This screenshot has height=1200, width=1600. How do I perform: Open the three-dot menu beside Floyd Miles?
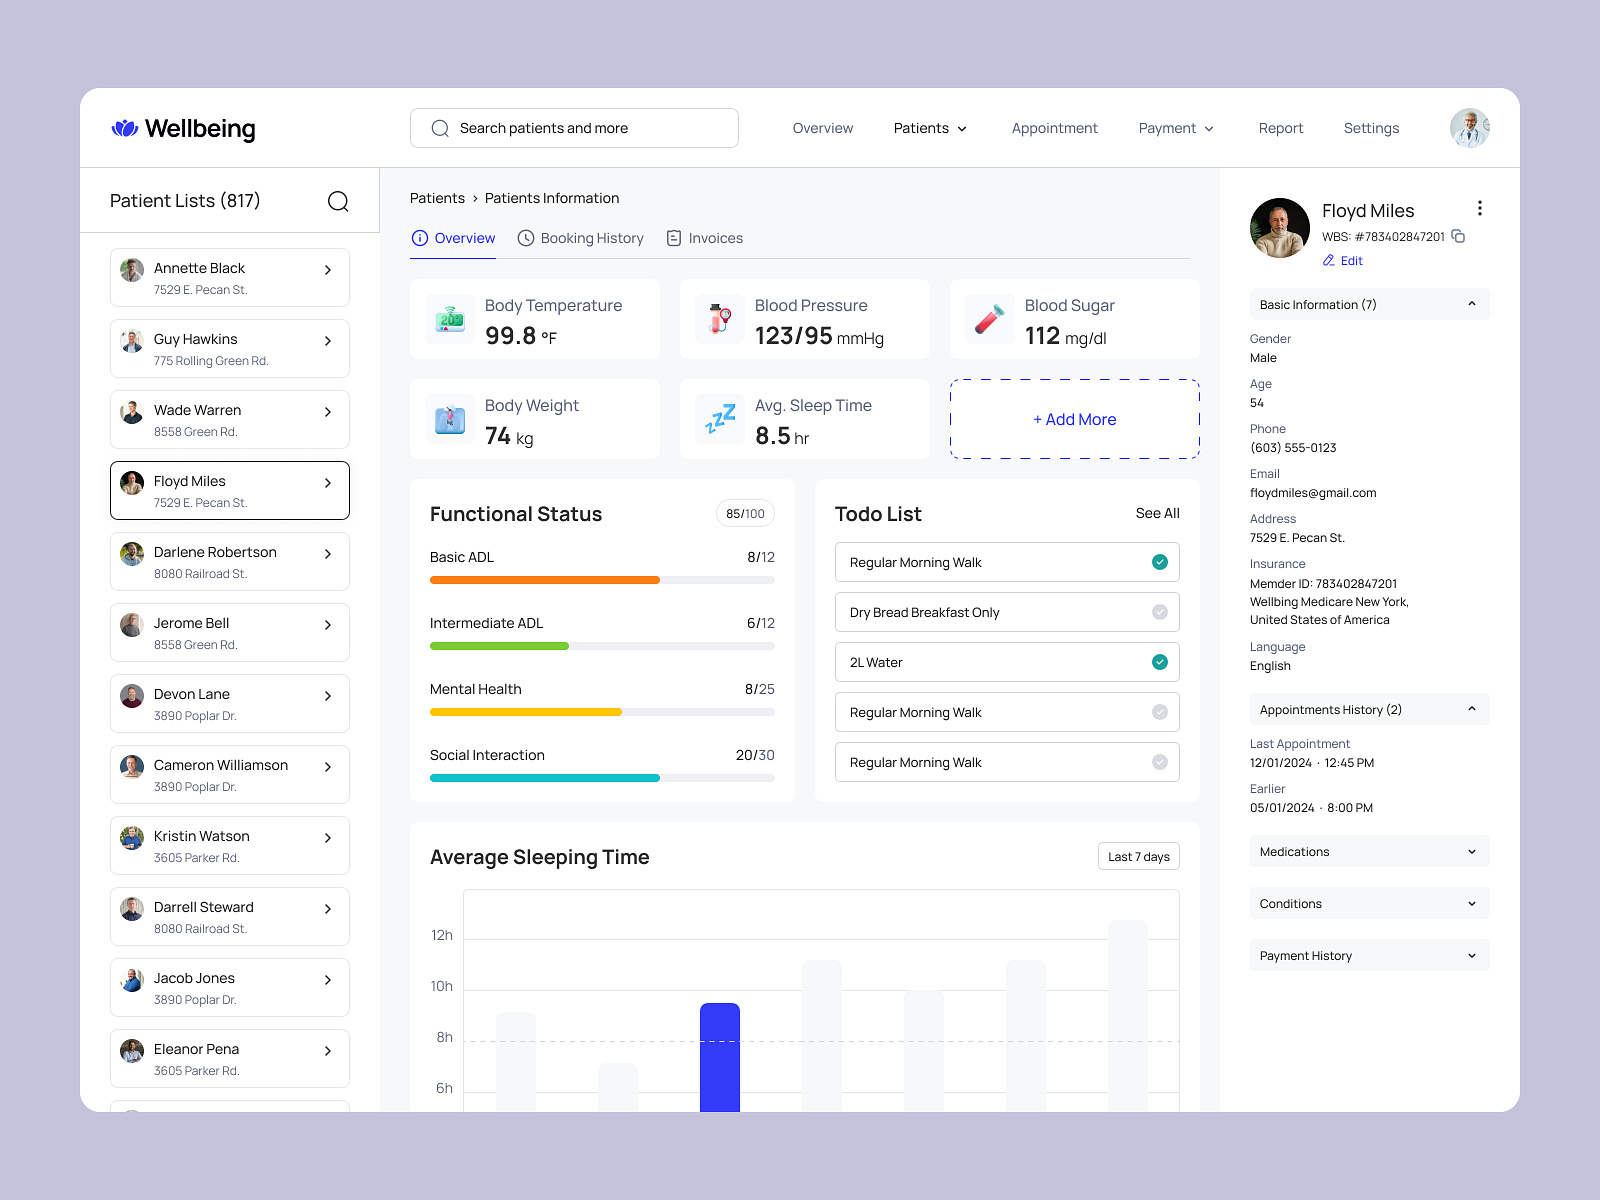tap(1479, 208)
